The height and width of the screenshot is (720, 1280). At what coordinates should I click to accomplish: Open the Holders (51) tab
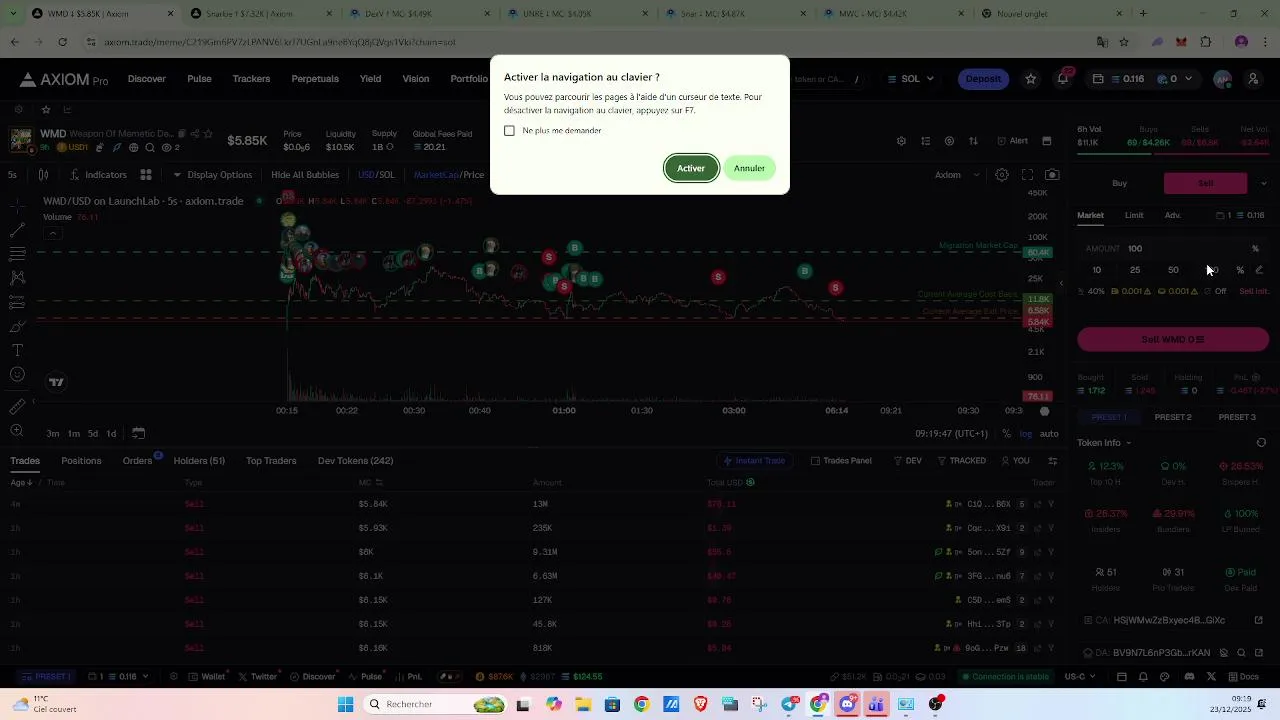coord(199,461)
